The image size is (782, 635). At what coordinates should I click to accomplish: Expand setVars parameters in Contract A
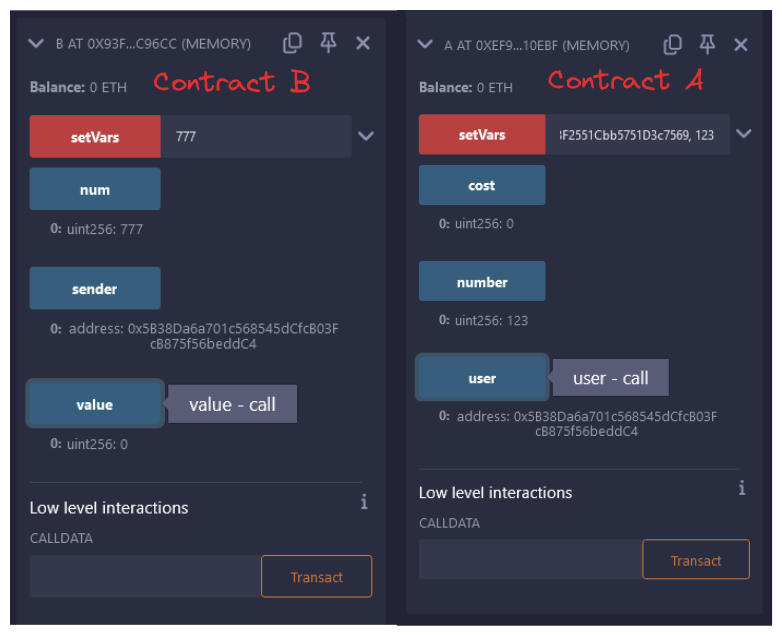pos(743,134)
